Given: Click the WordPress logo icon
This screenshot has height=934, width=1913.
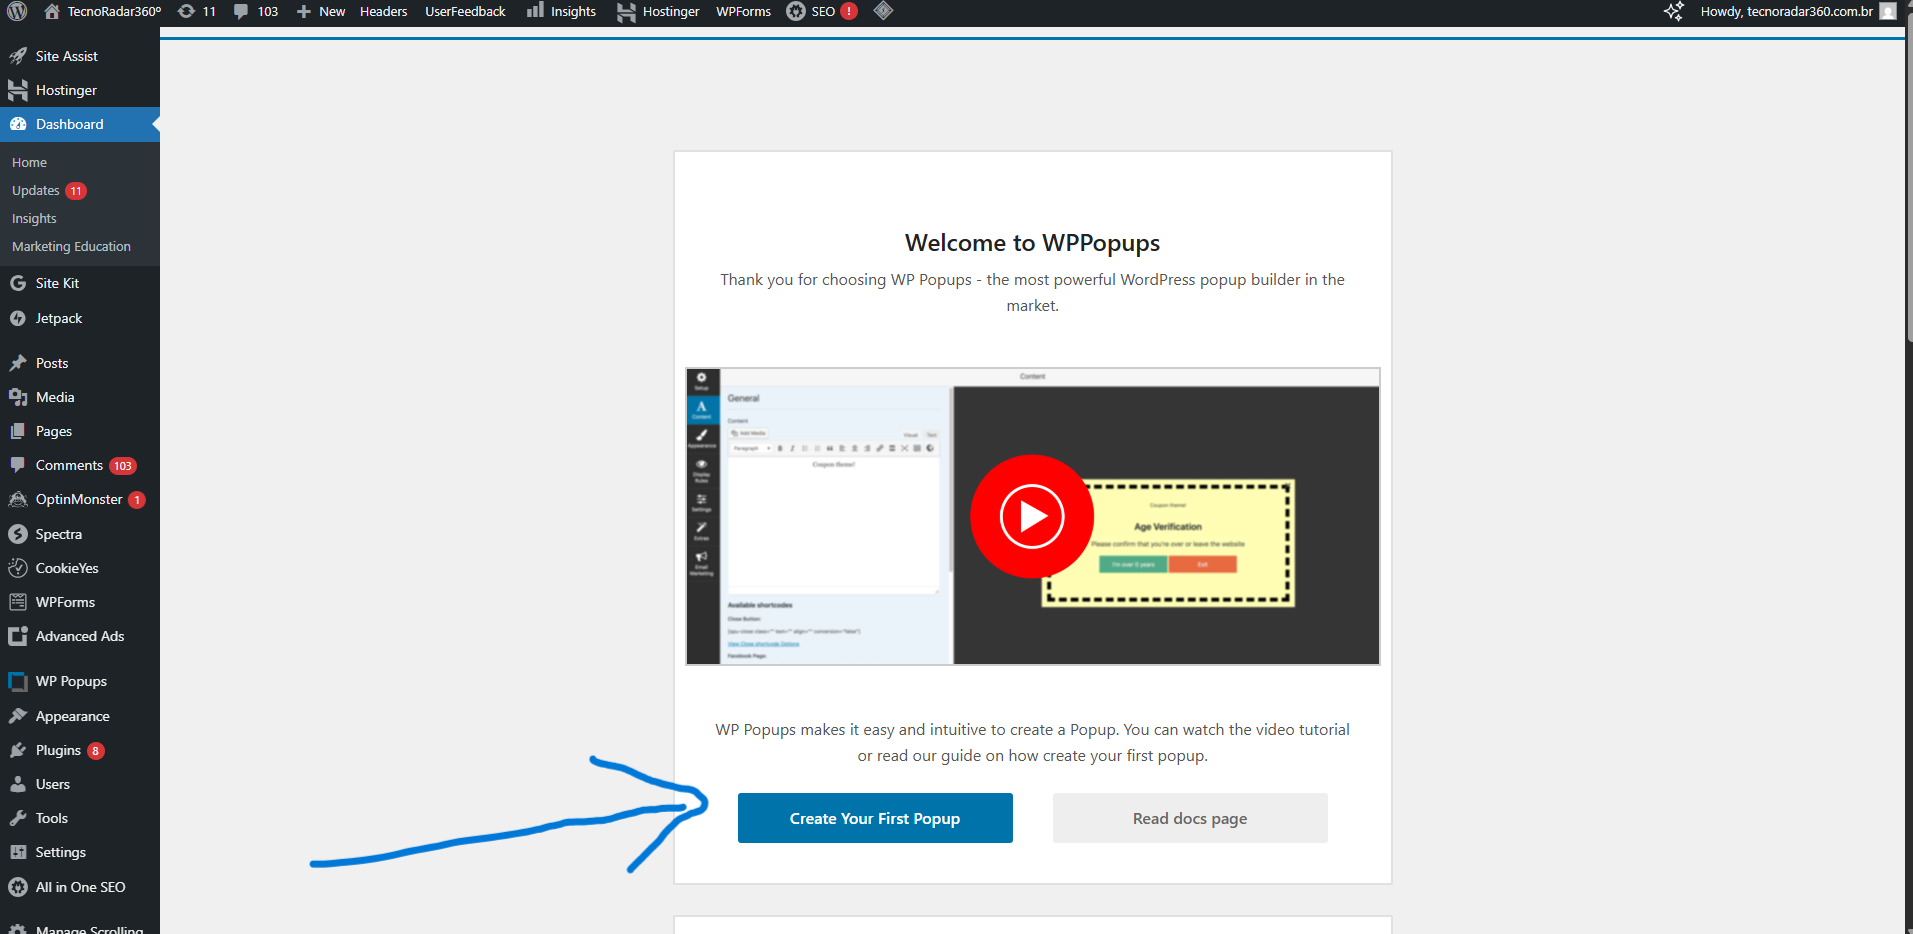Looking at the screenshot, I should pos(17,12).
